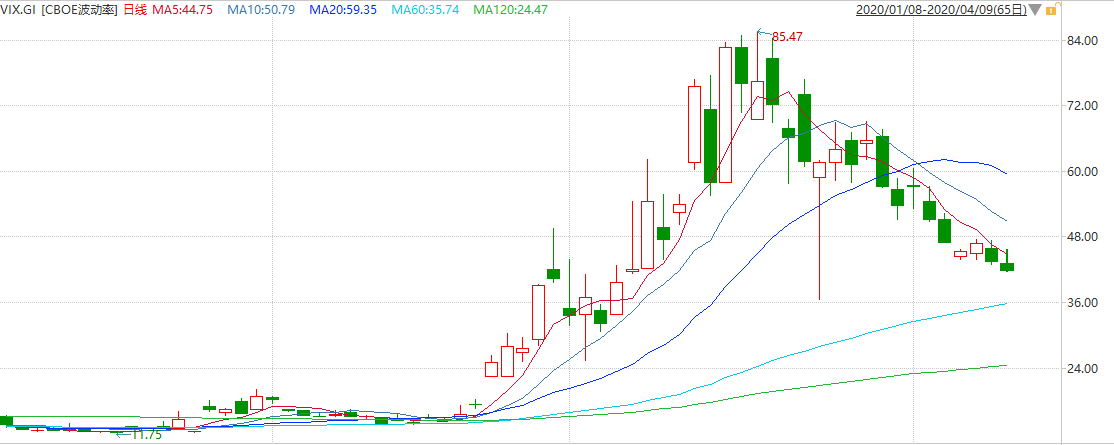
Task: Open the 2020/01/08-2020/04/09(65日) date range link
Action: (x=941, y=10)
